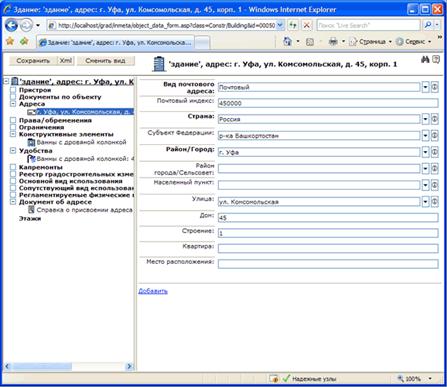Click the building icon of the tree root node
Viewport: 447px width, 387px height.
click(x=14, y=81)
